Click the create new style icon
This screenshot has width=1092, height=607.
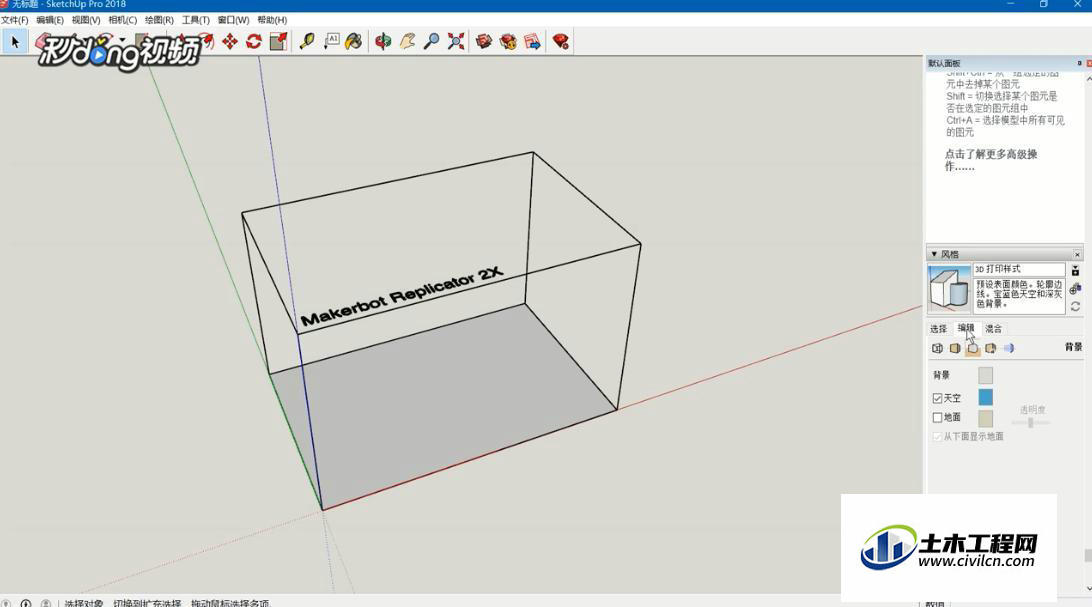1075,288
